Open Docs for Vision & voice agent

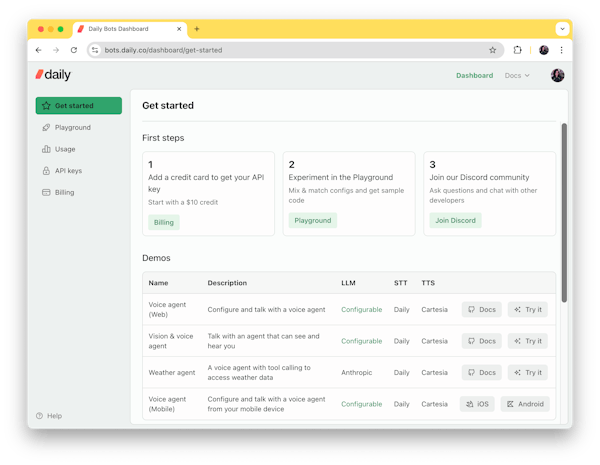(482, 341)
